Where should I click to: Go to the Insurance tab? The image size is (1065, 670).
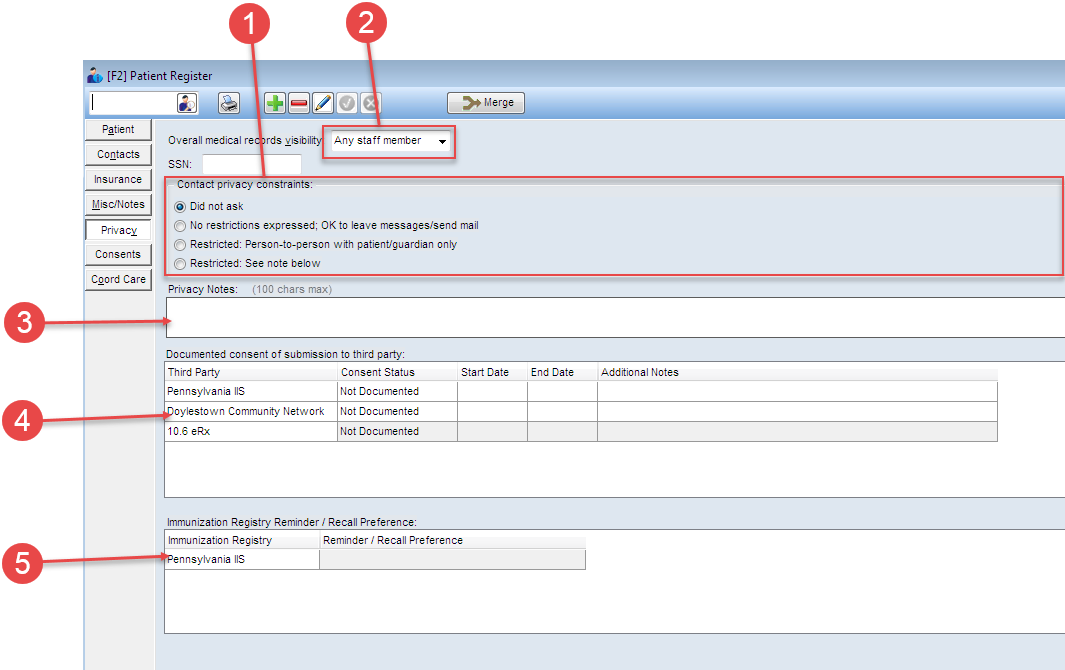118,179
